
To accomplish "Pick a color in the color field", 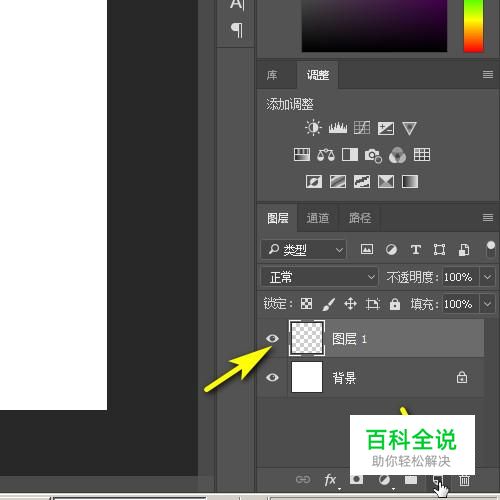I will [374, 26].
